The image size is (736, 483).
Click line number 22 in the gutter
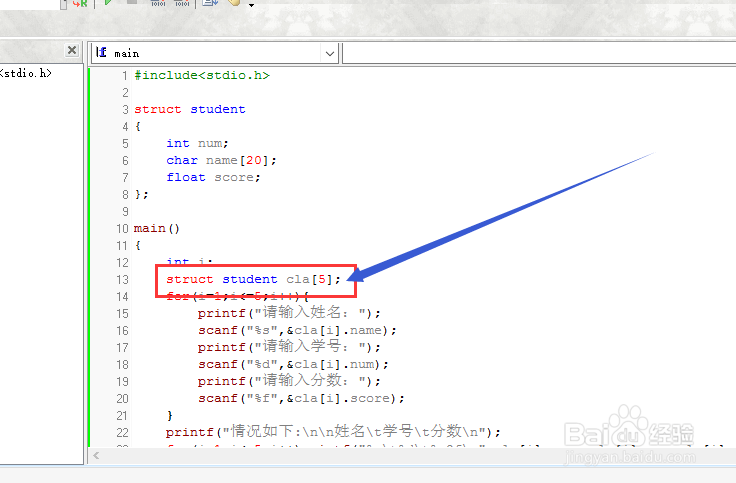[123, 433]
